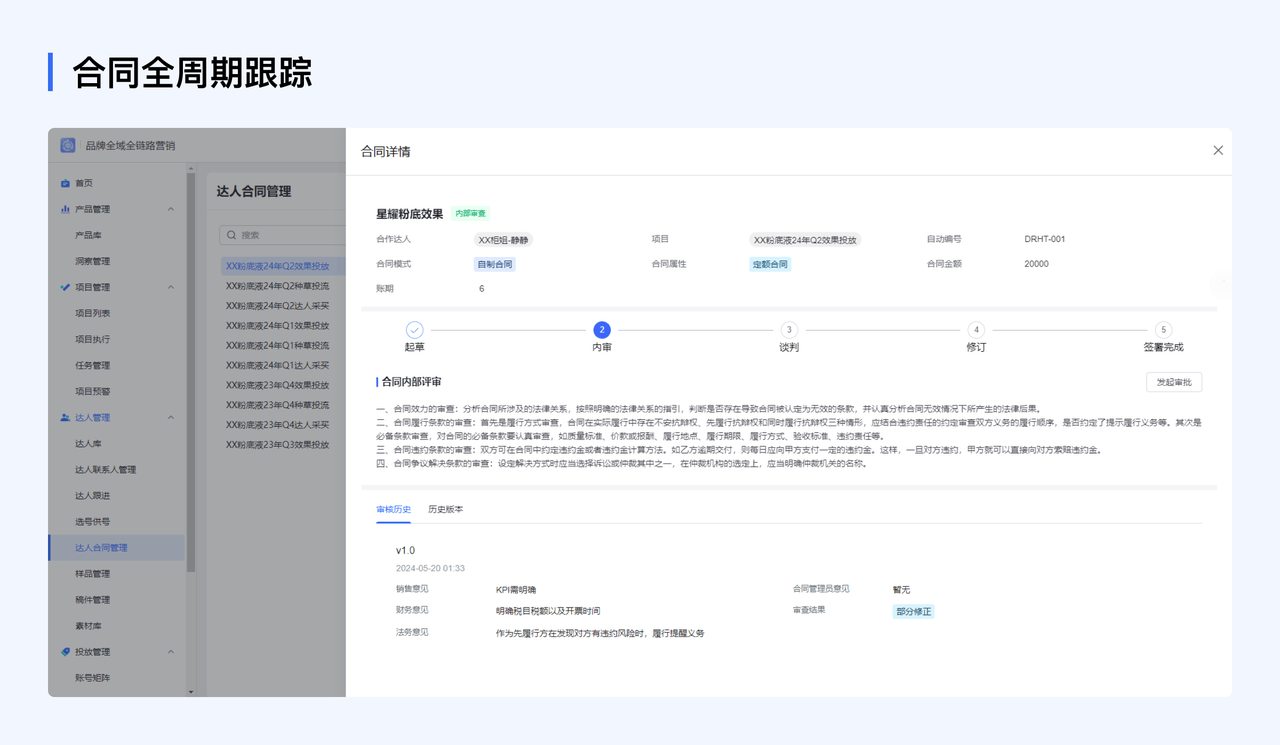Click the timestamp 2024-05-20 01:33

click(430, 568)
